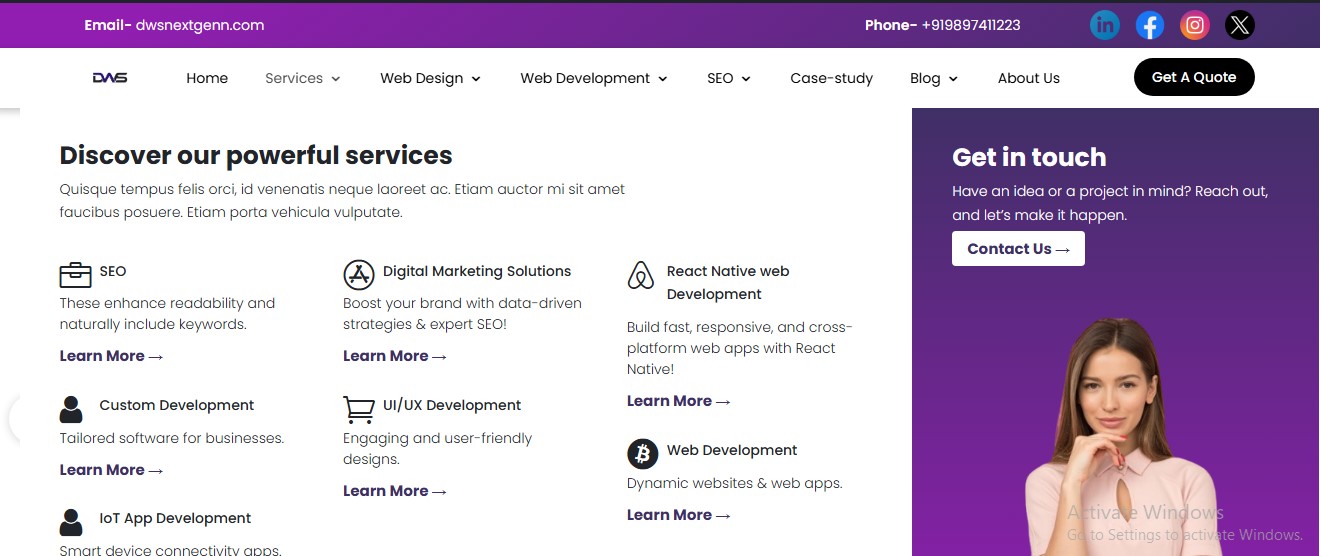
Task: Click the Contact Us button
Action: 1018,249
